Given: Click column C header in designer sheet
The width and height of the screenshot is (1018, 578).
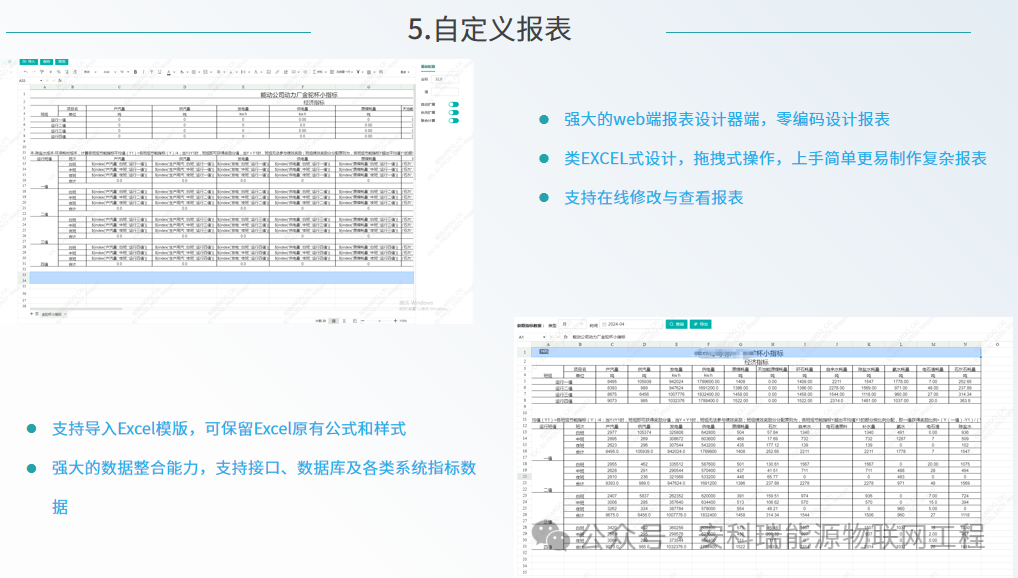Looking at the screenshot, I should [119, 86].
